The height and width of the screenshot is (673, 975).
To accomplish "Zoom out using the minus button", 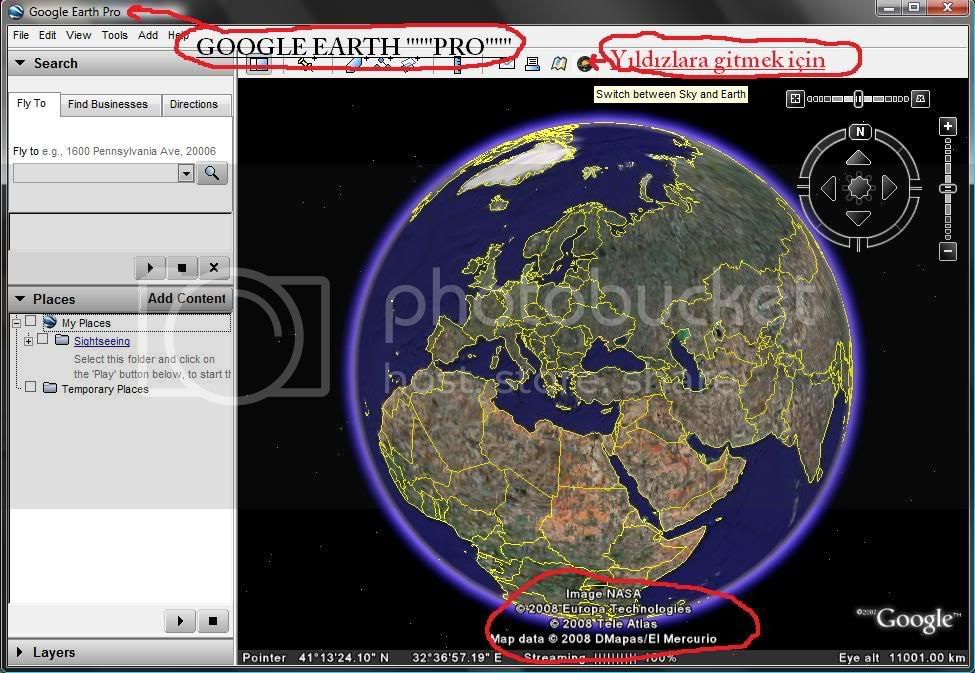I will [x=948, y=251].
